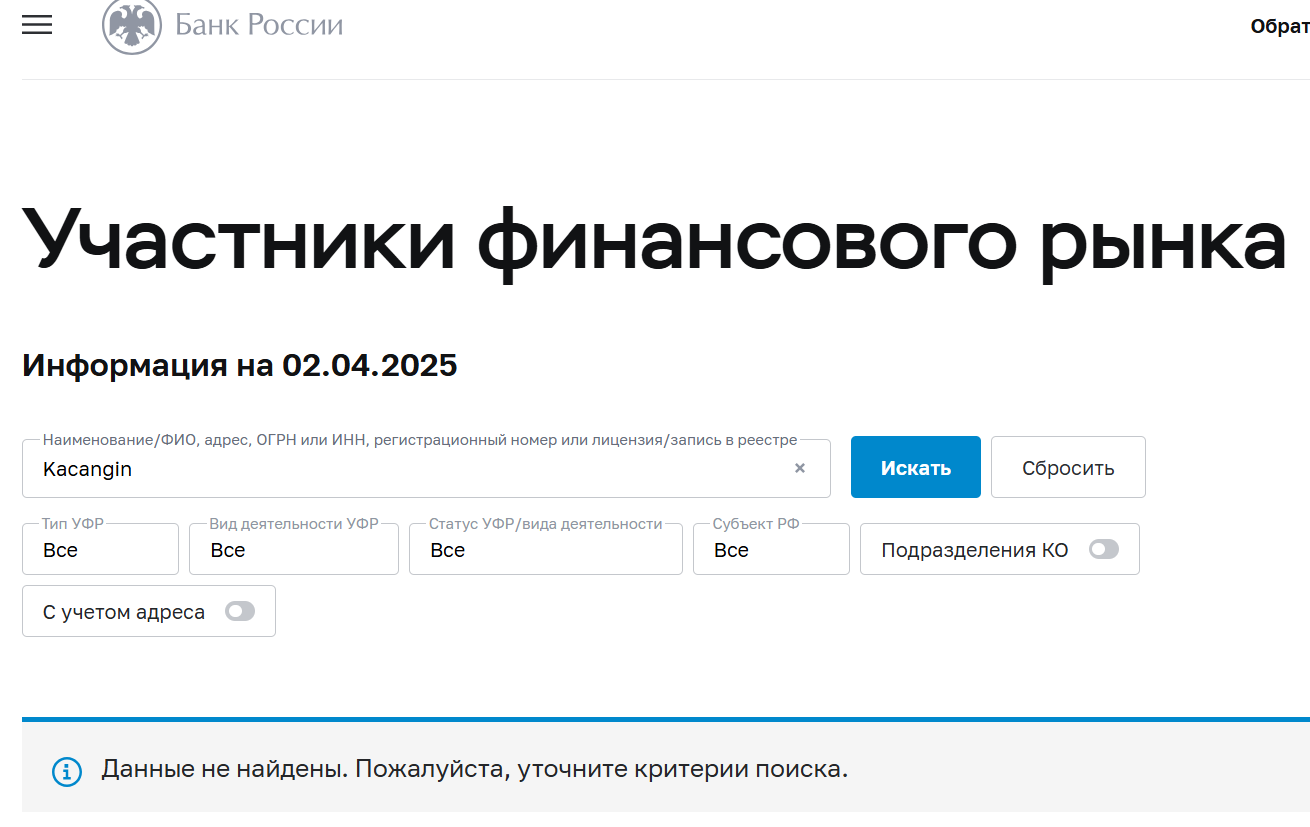
Task: Click the Сбросить reset button
Action: pyautogui.click(x=1068, y=467)
